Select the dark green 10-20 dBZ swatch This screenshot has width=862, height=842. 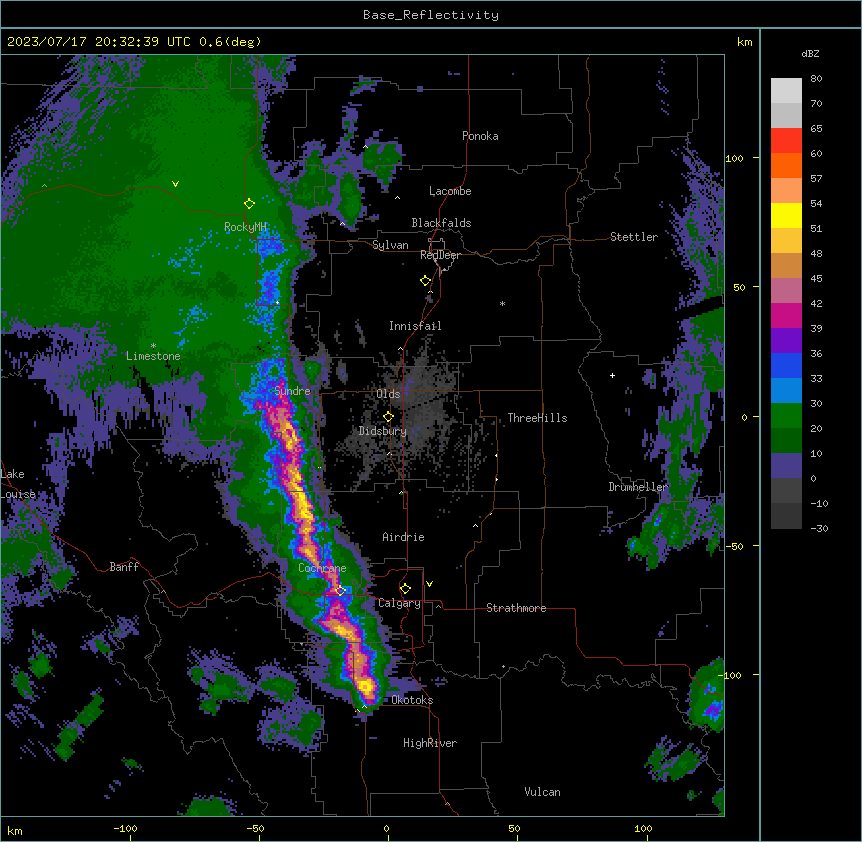(x=786, y=440)
